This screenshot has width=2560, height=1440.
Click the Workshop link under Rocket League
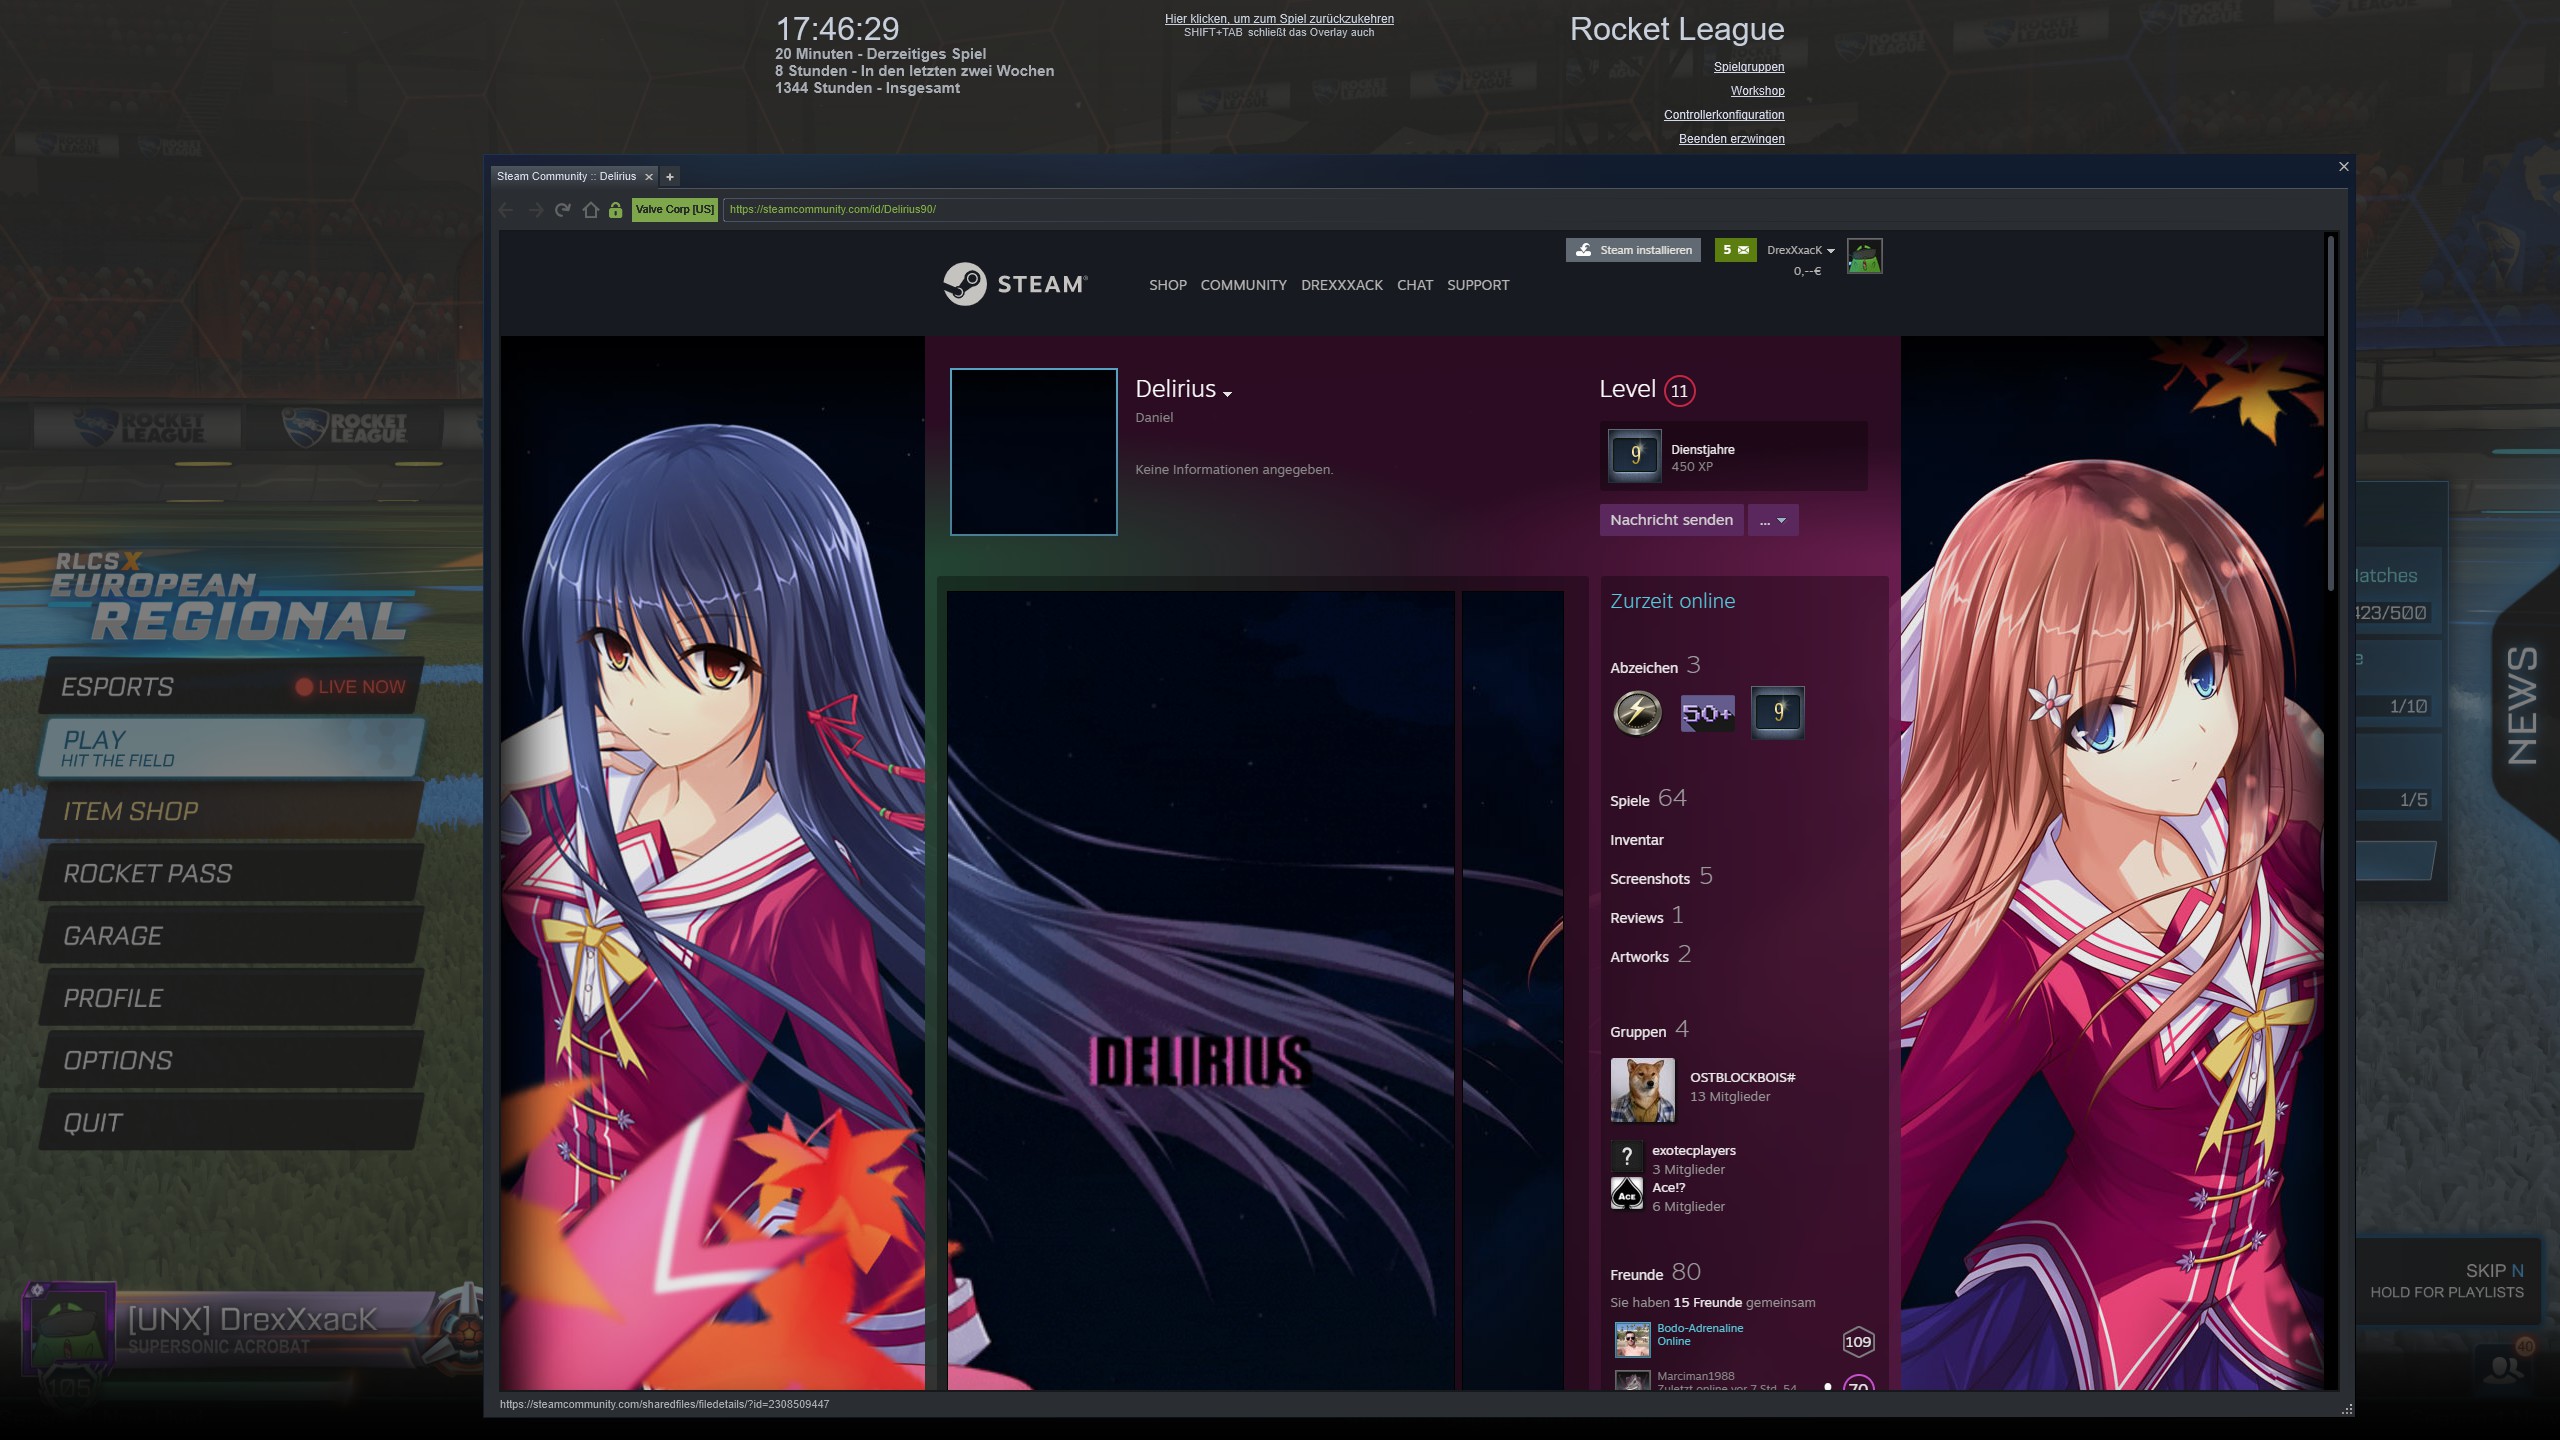[x=1757, y=91]
